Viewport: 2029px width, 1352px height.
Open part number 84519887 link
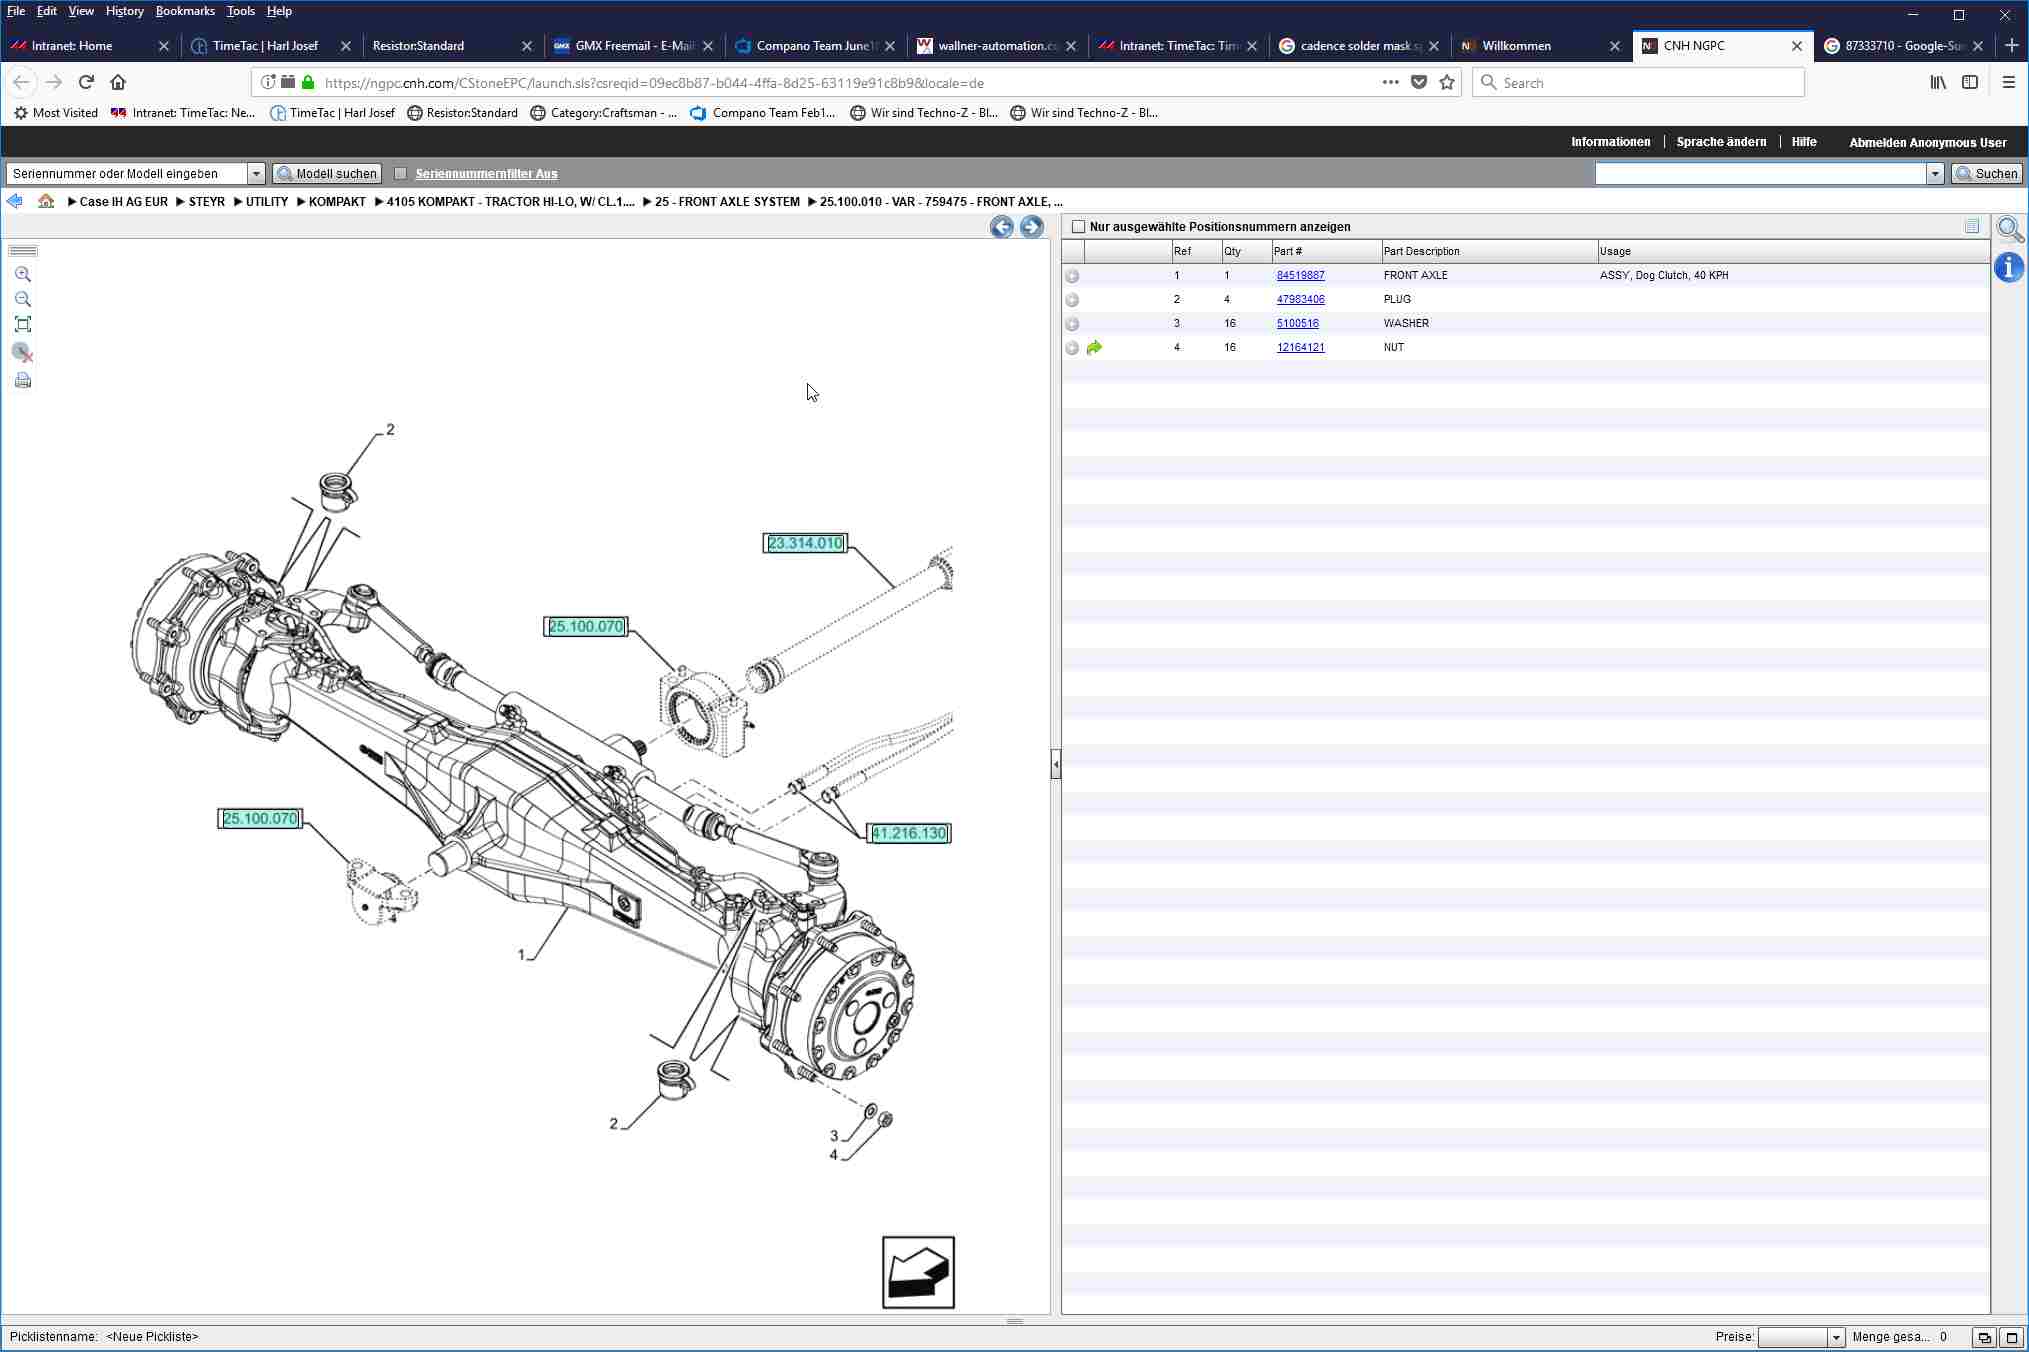tap(1300, 275)
